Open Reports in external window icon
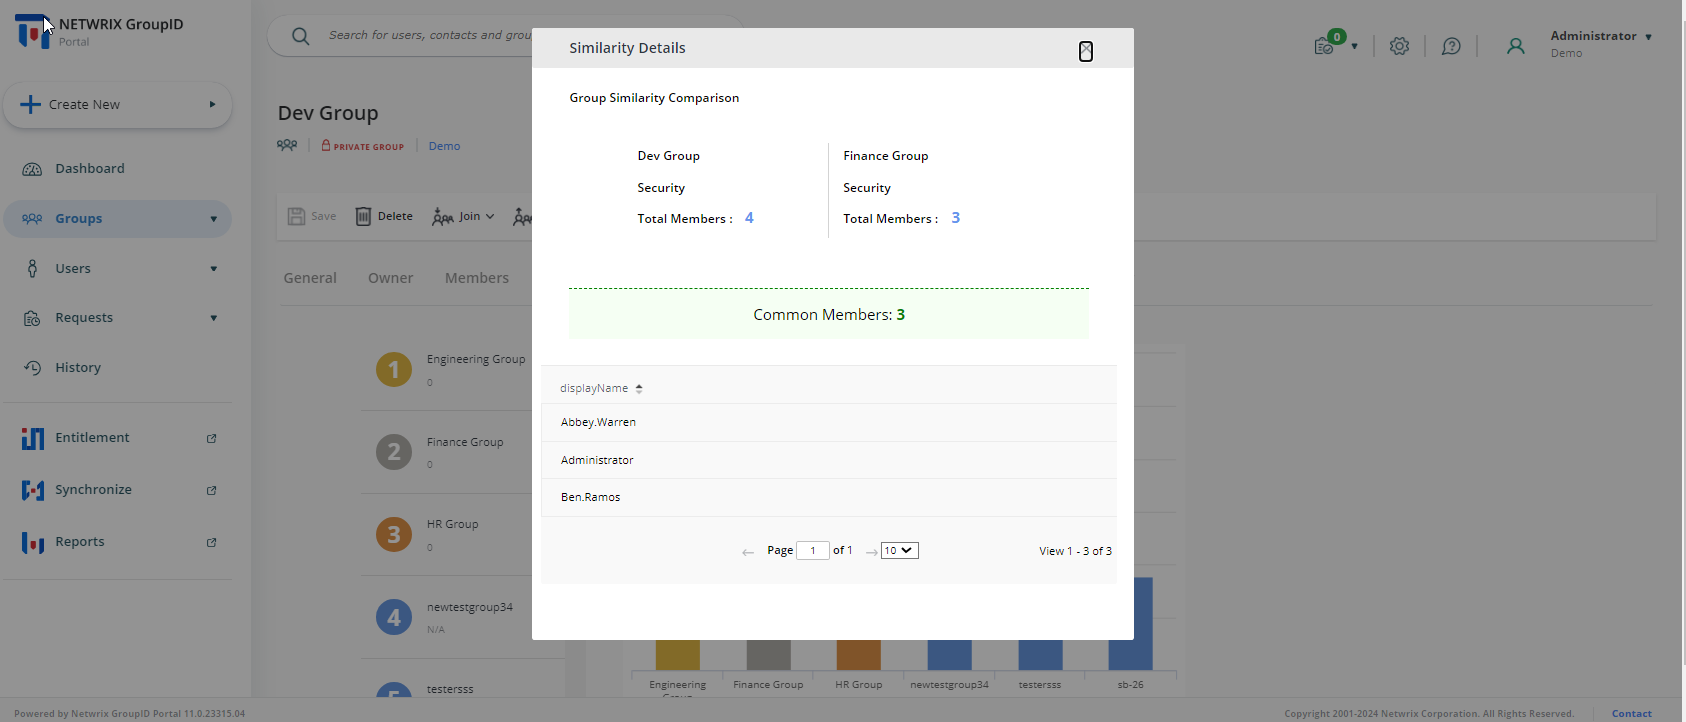 pyautogui.click(x=211, y=542)
